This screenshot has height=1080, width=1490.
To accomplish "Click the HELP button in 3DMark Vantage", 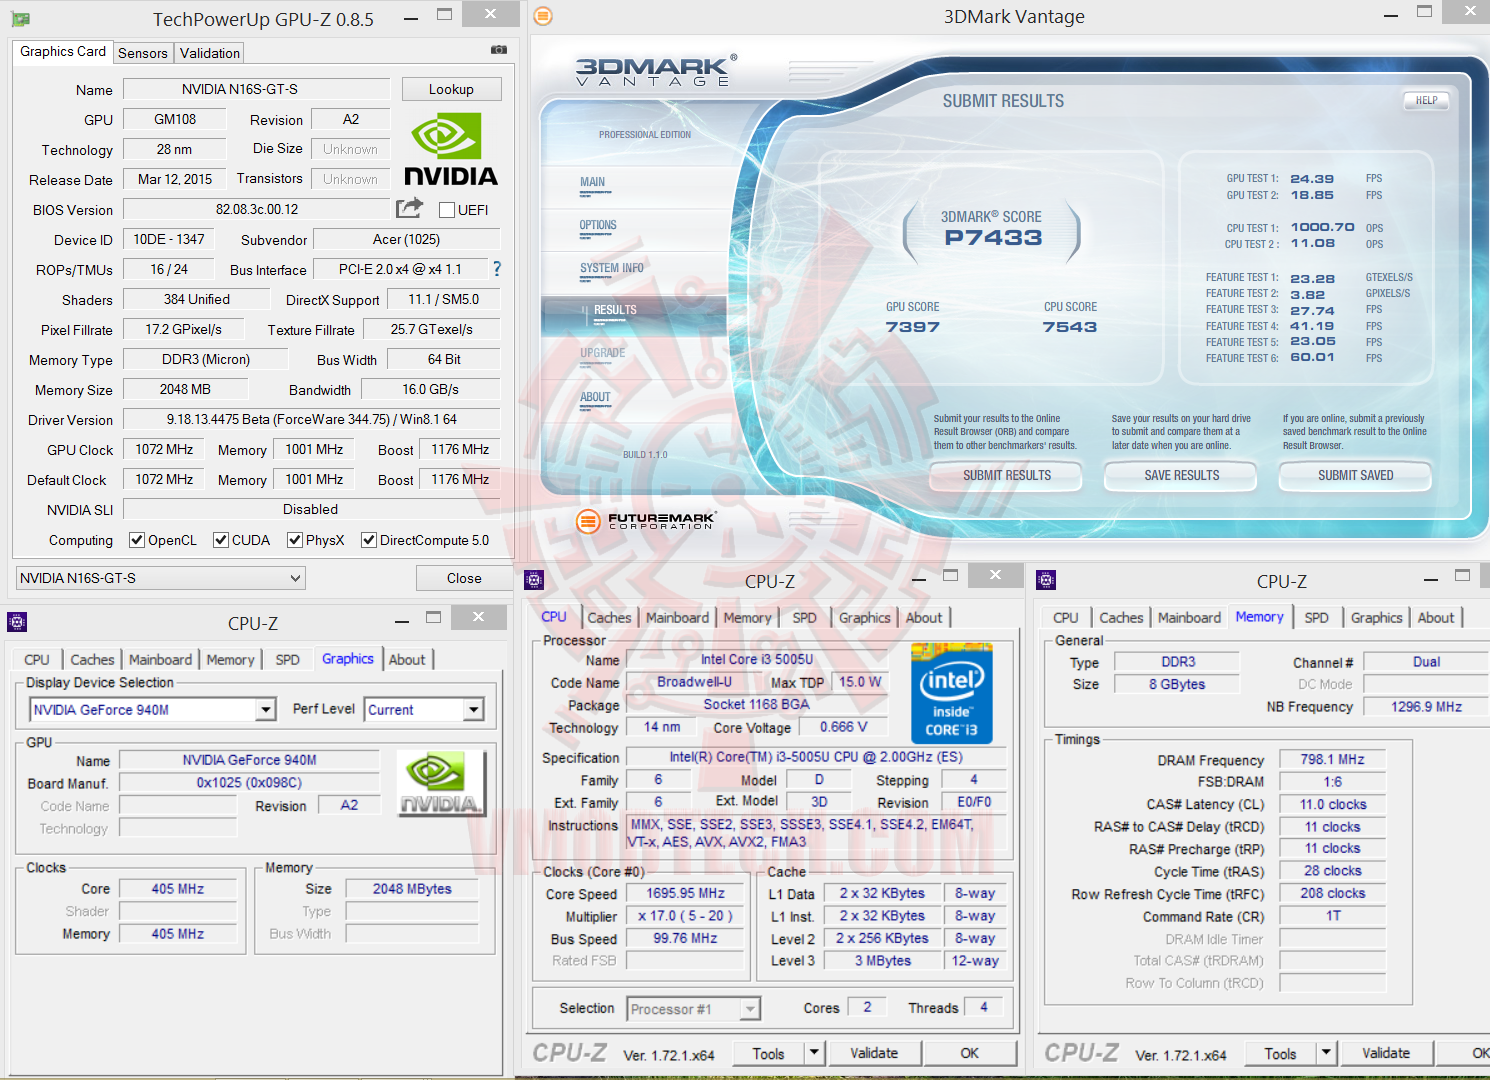I will [x=1426, y=100].
